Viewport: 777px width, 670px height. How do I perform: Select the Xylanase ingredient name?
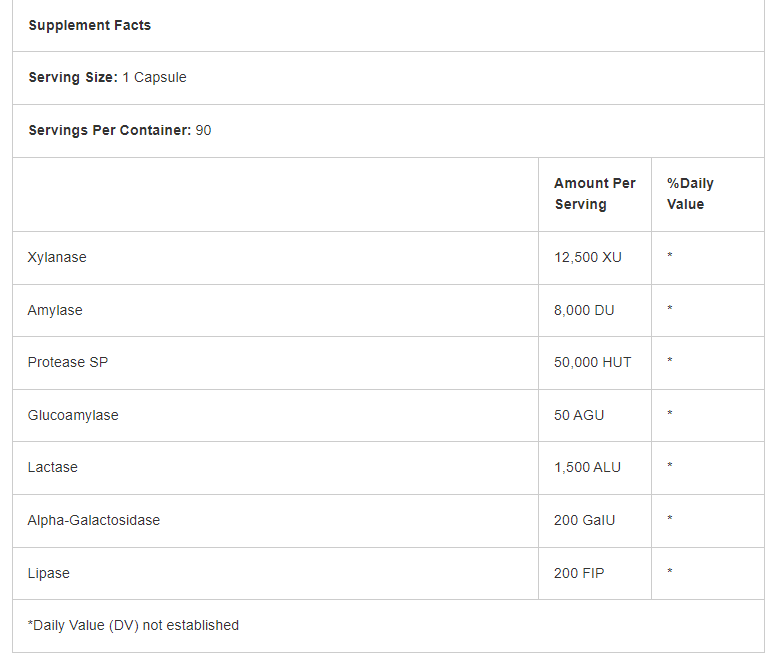57,257
